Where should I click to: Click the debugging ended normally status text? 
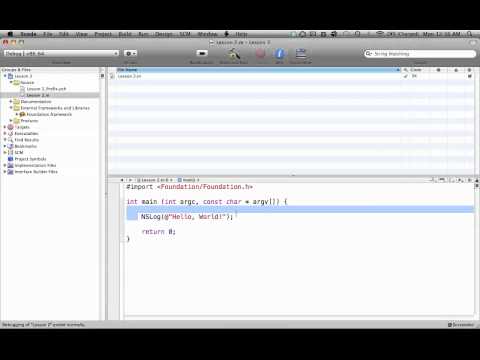point(43,324)
